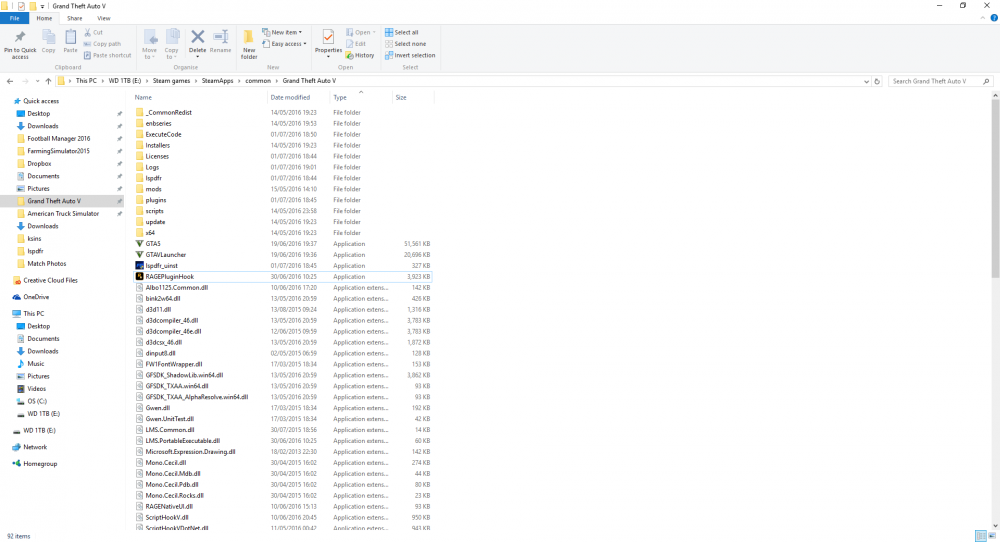
Task: Open American Truck Simulator in sidebar
Action: [x=62, y=214]
